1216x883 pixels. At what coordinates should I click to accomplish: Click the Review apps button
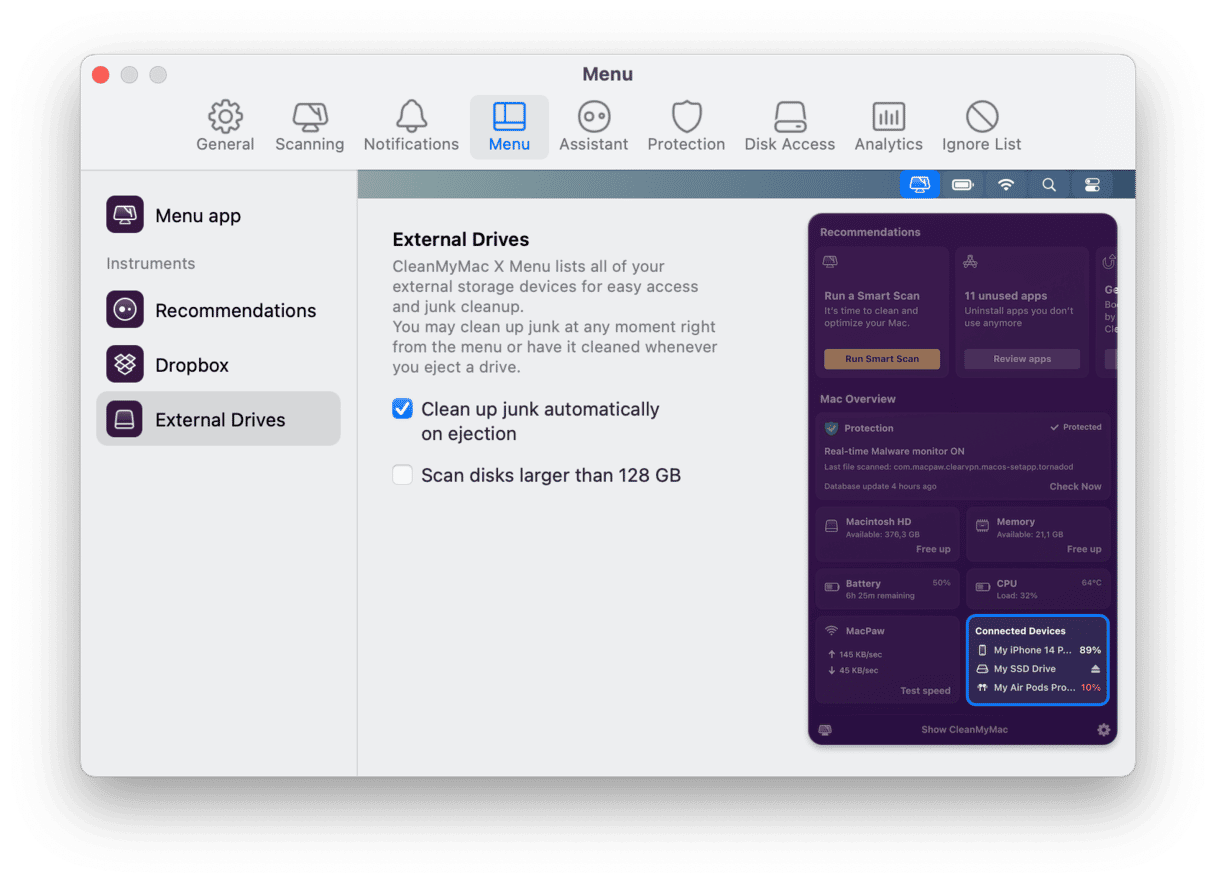(1021, 359)
